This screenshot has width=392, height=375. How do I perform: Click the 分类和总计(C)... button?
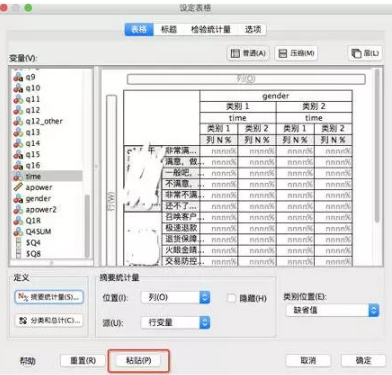pyautogui.click(x=49, y=321)
